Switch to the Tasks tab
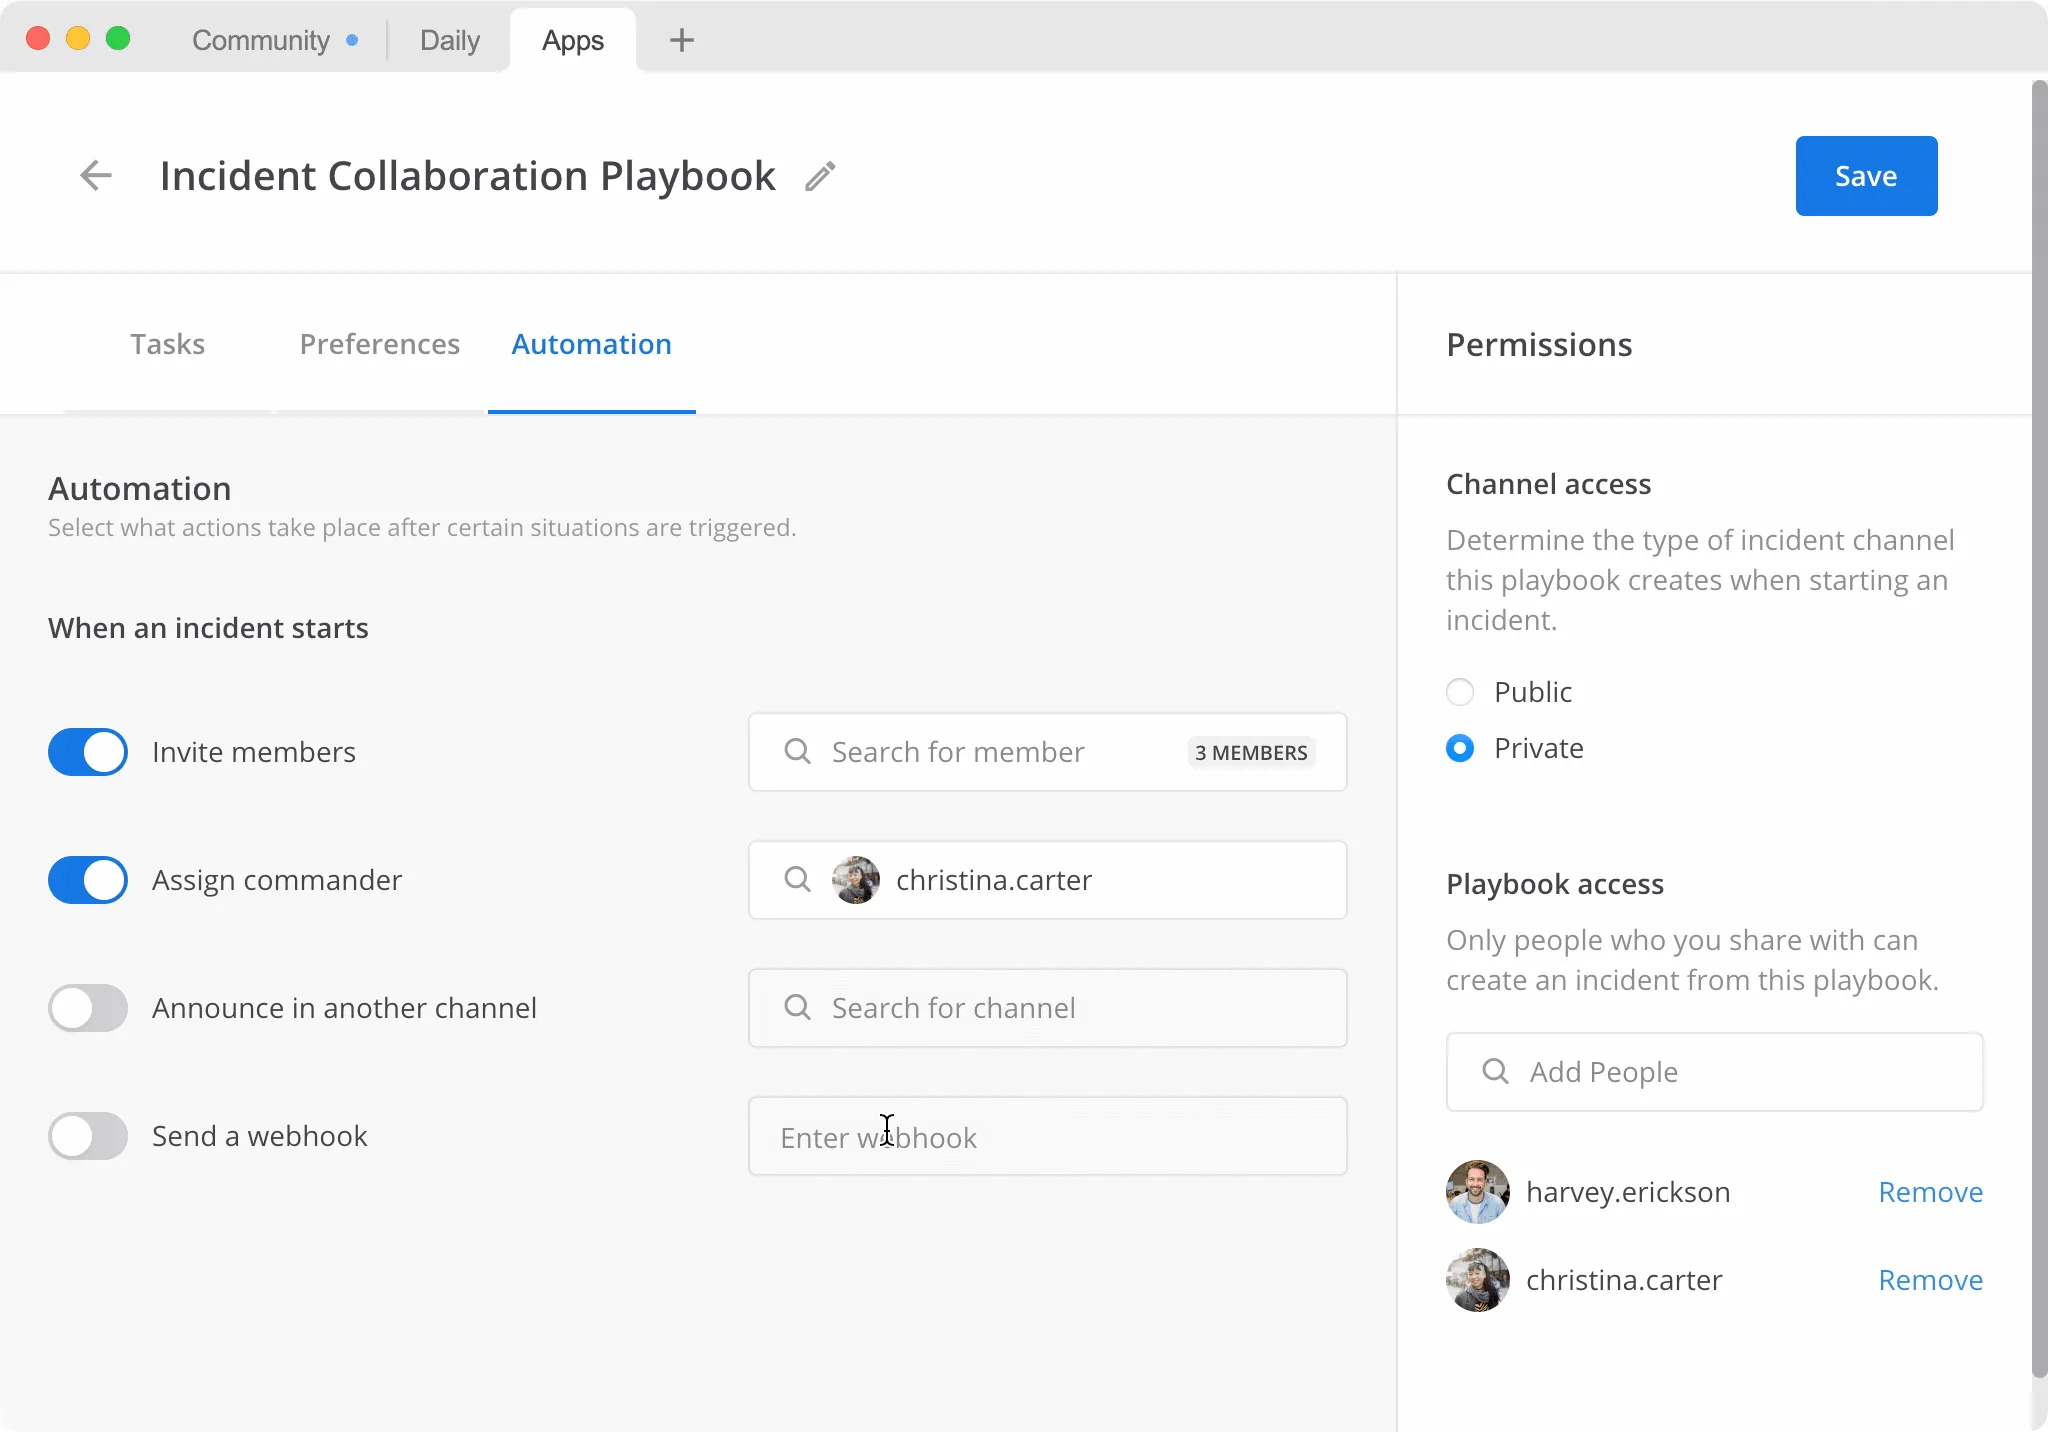 168,344
